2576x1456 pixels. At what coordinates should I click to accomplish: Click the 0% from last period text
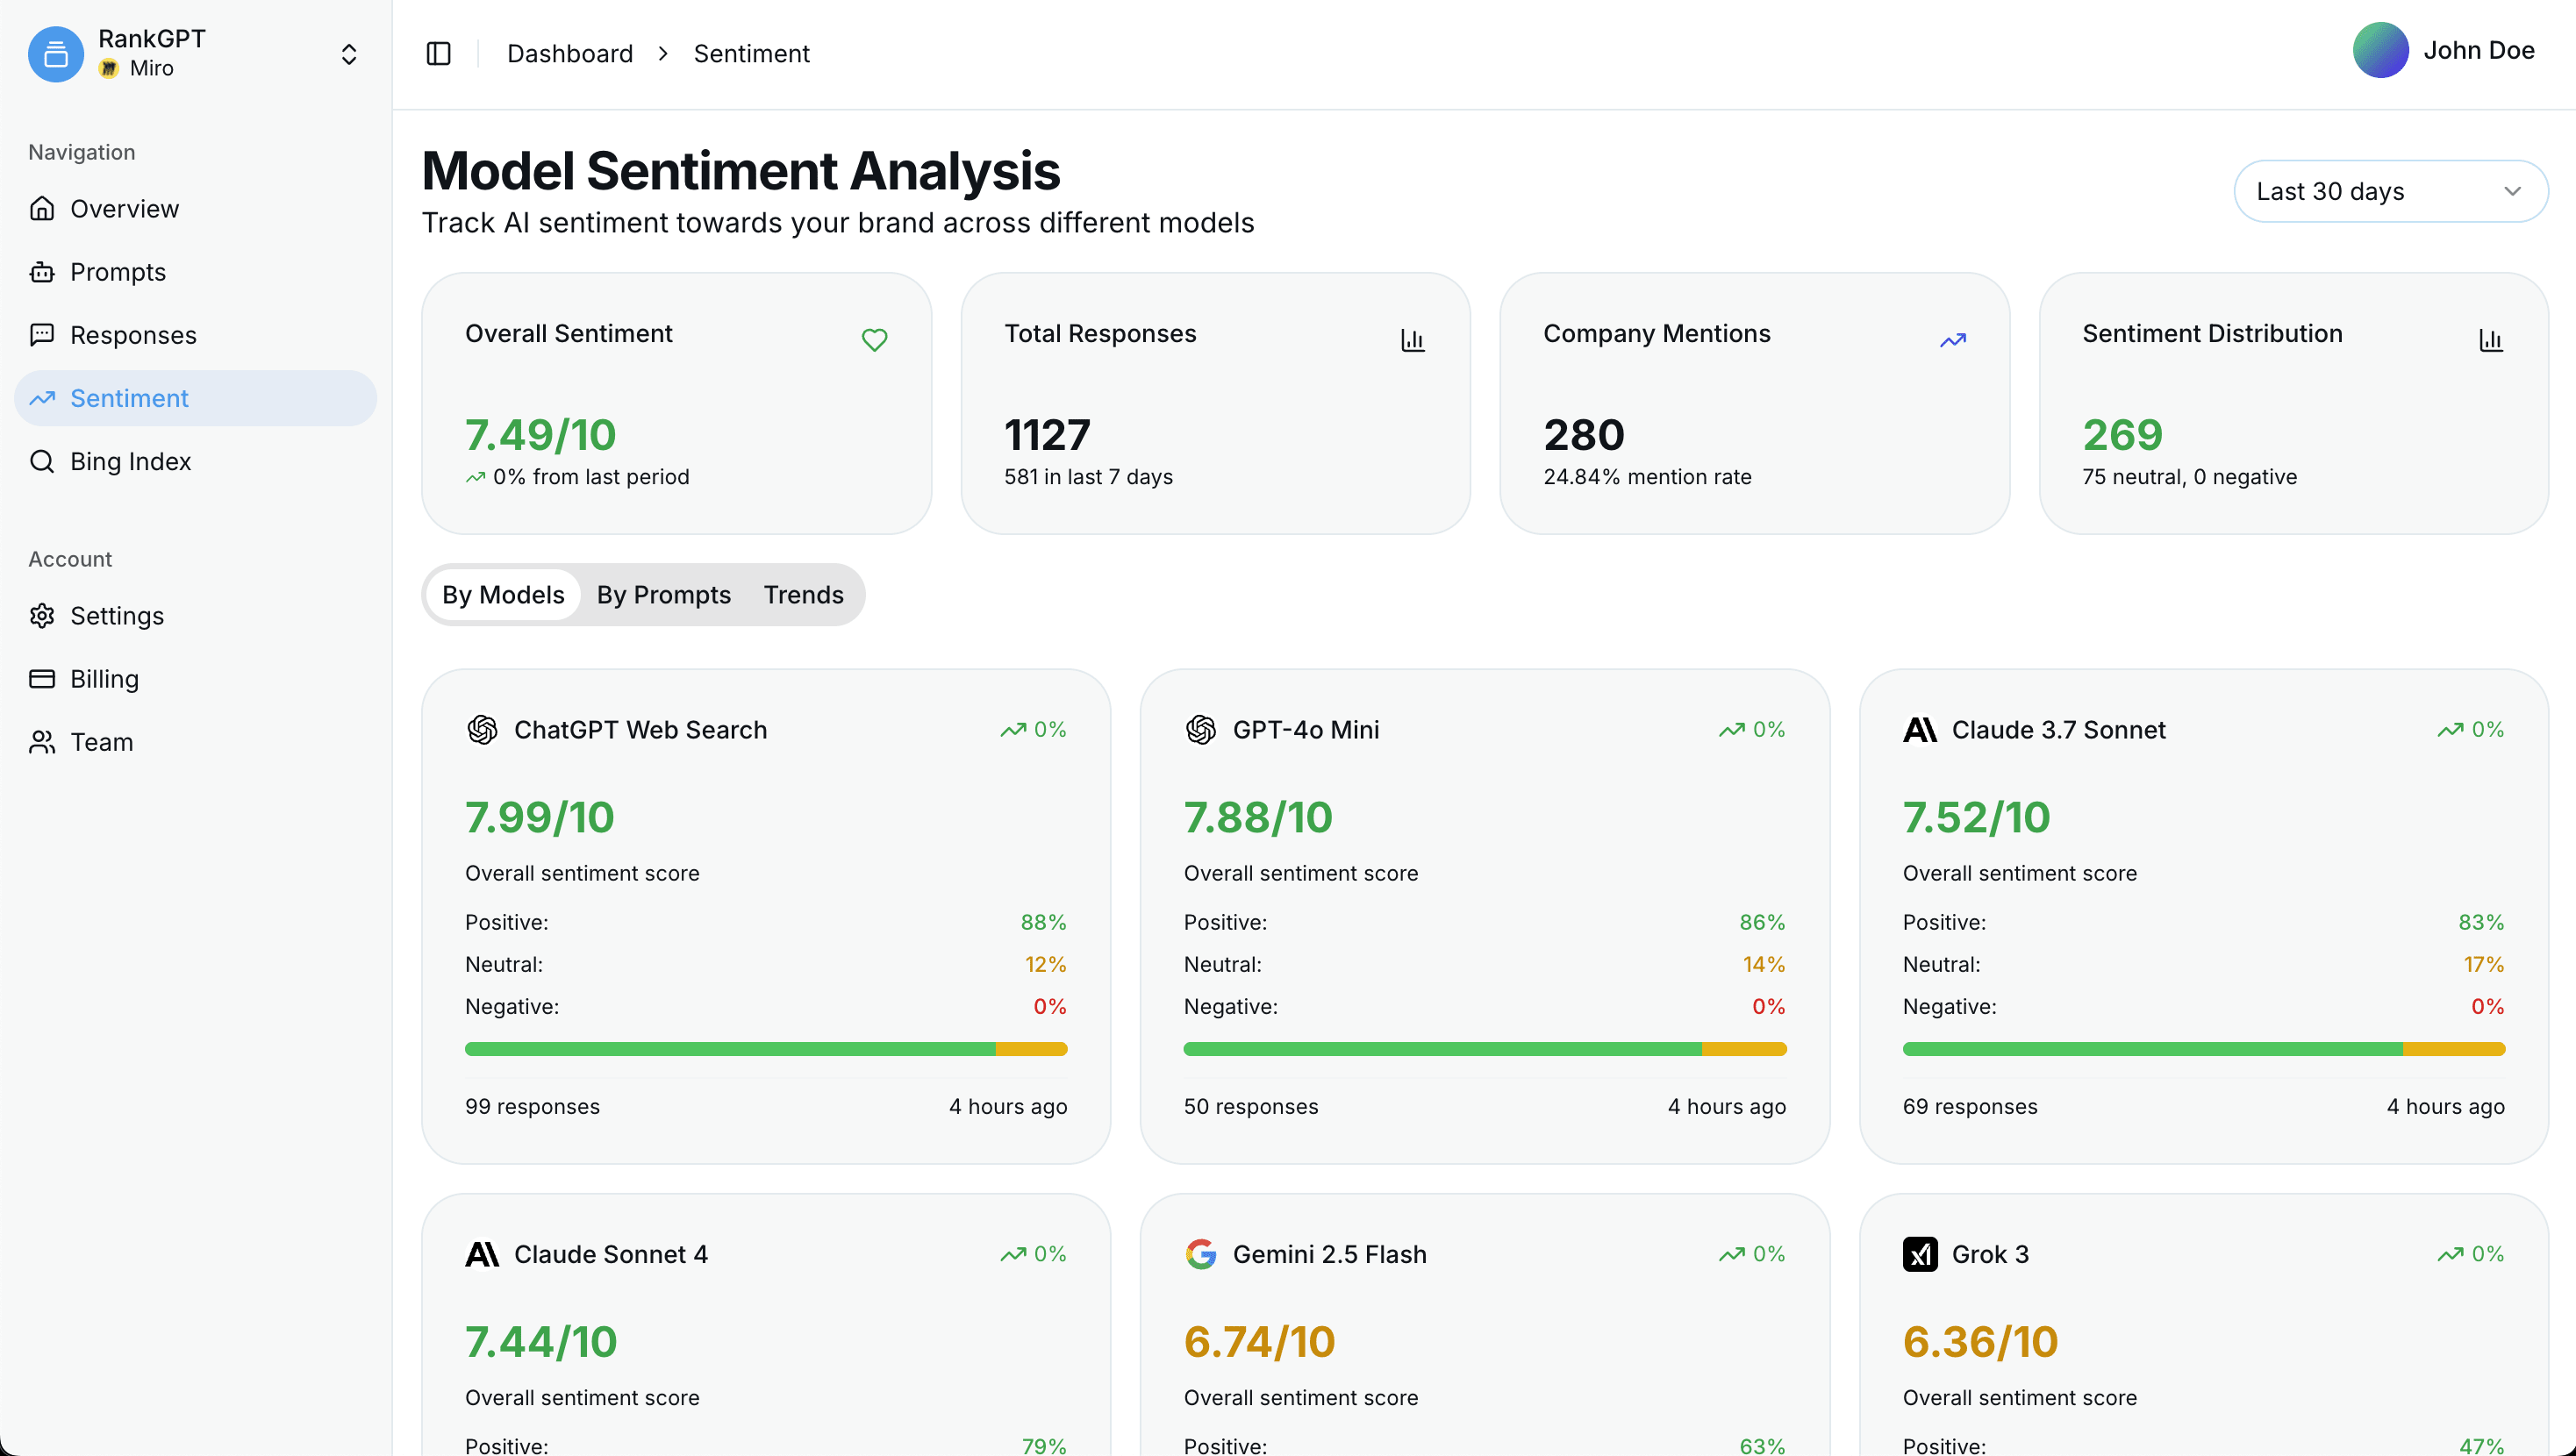pyautogui.click(x=591, y=477)
